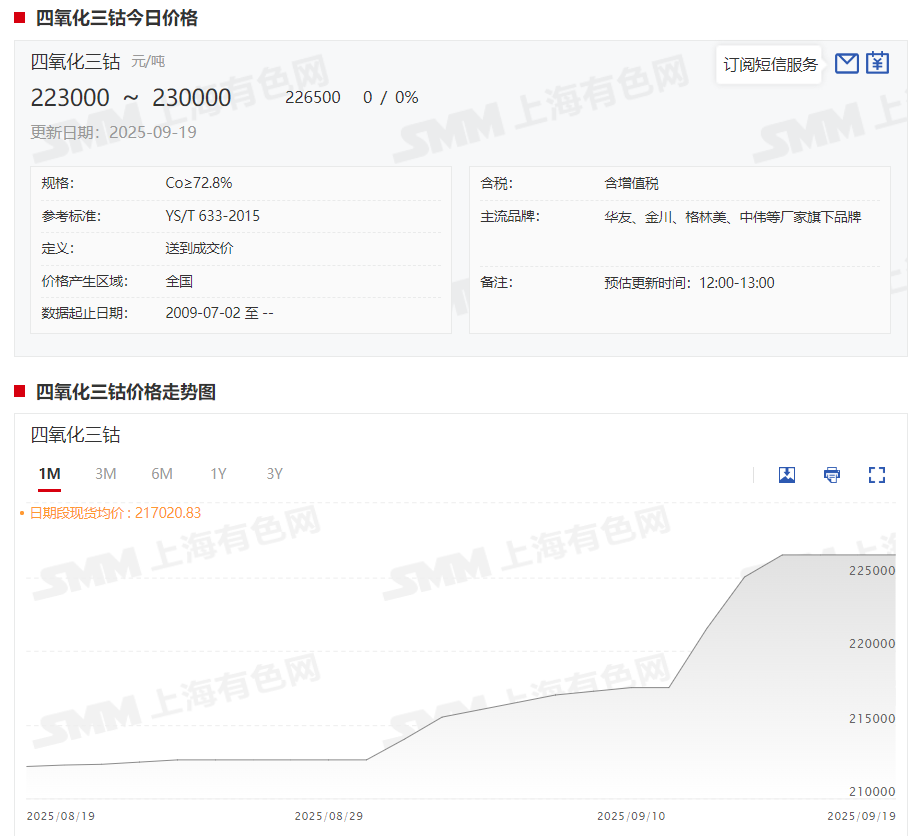Screen dimensions: 913x836
Task: Click the 2025/08/19 start date label
Action: click(61, 816)
